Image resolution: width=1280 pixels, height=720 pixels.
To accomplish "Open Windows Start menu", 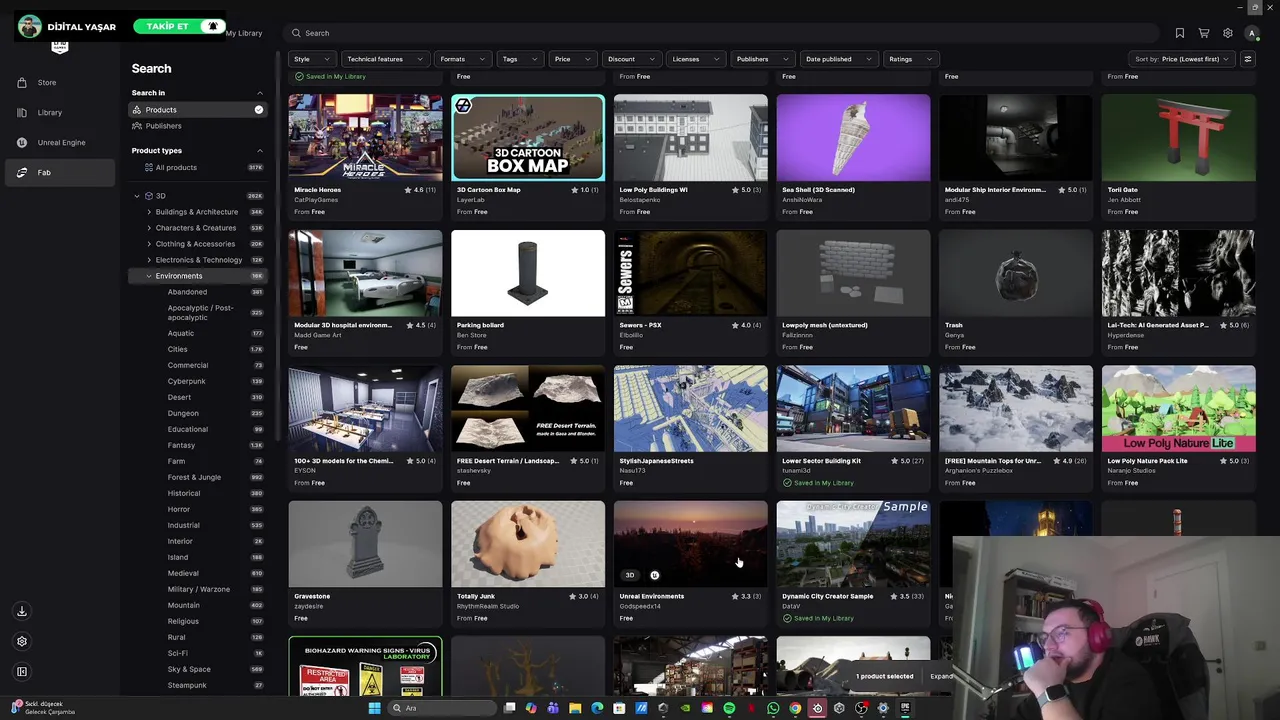I will click(374, 708).
